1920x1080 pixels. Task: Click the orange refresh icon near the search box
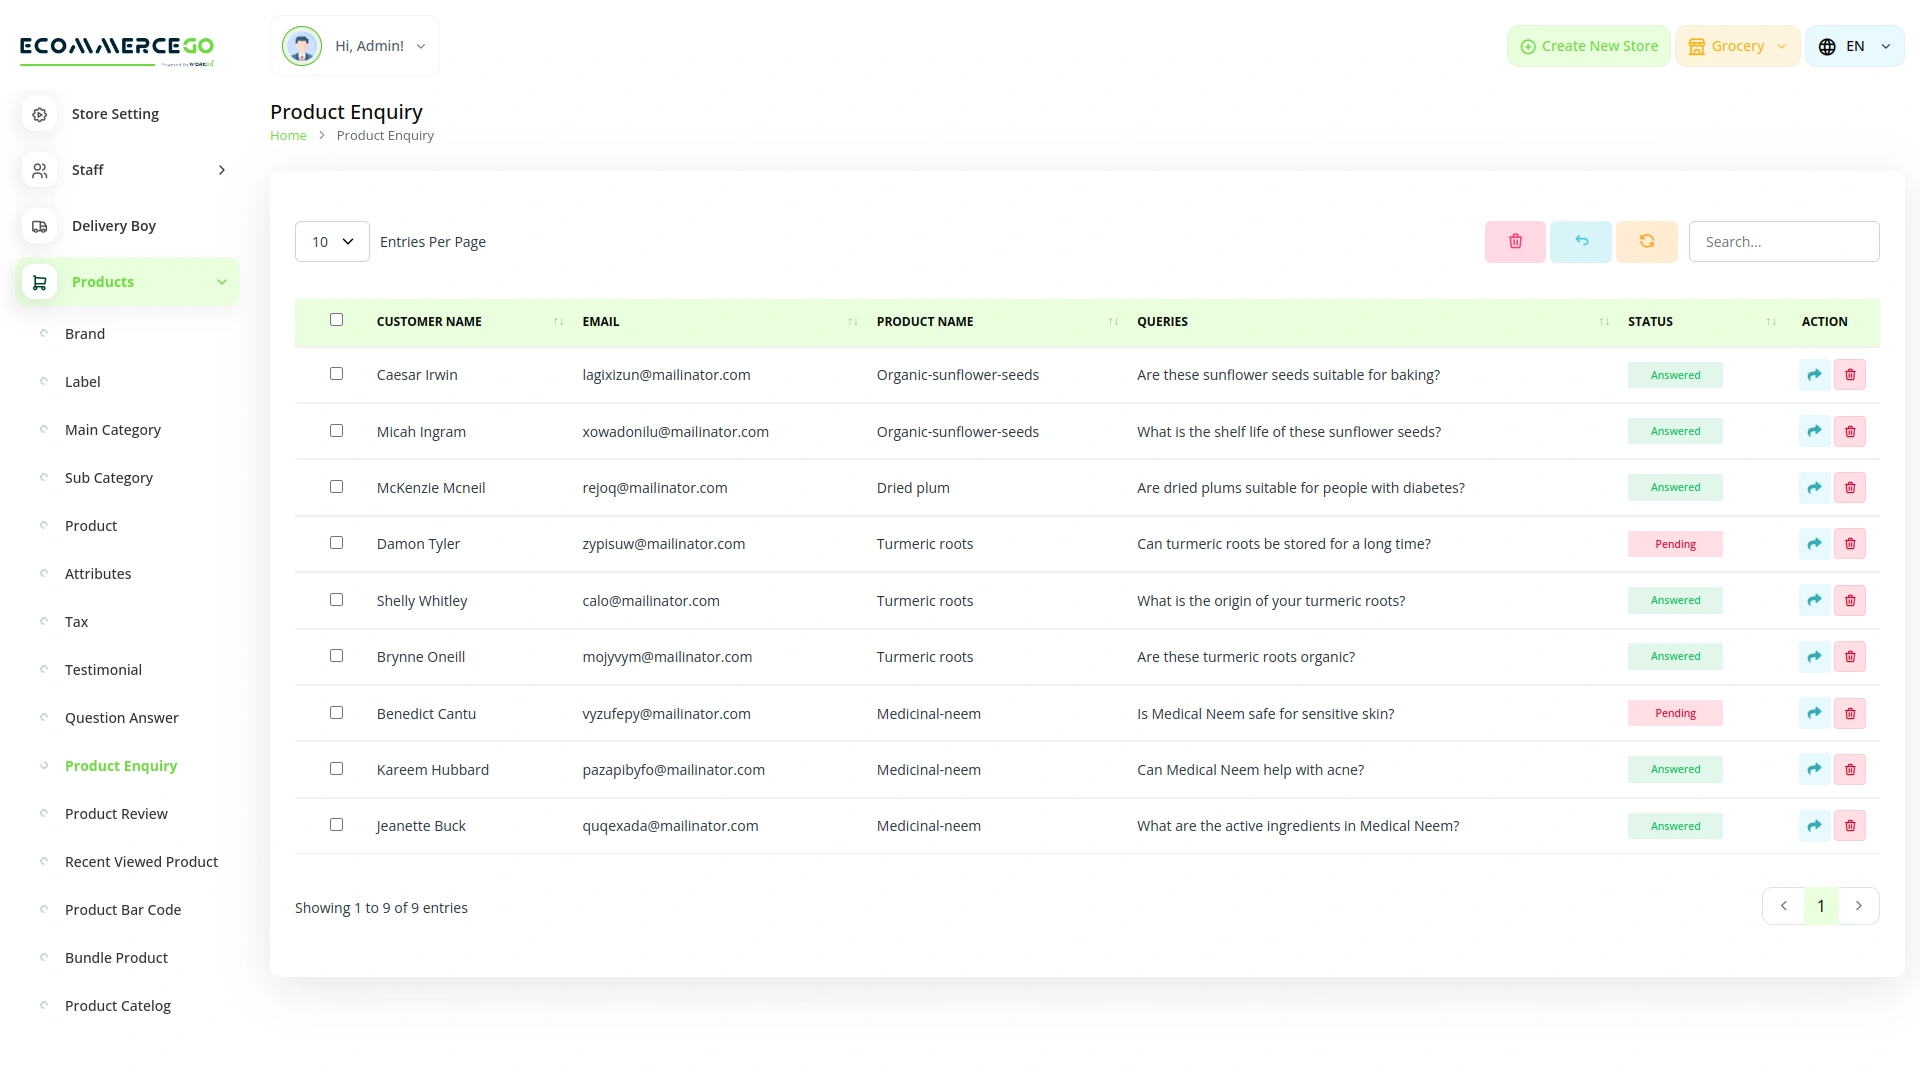coord(1646,241)
